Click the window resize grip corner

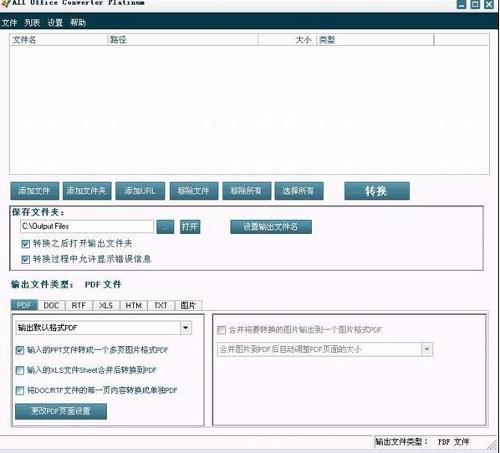click(492, 445)
